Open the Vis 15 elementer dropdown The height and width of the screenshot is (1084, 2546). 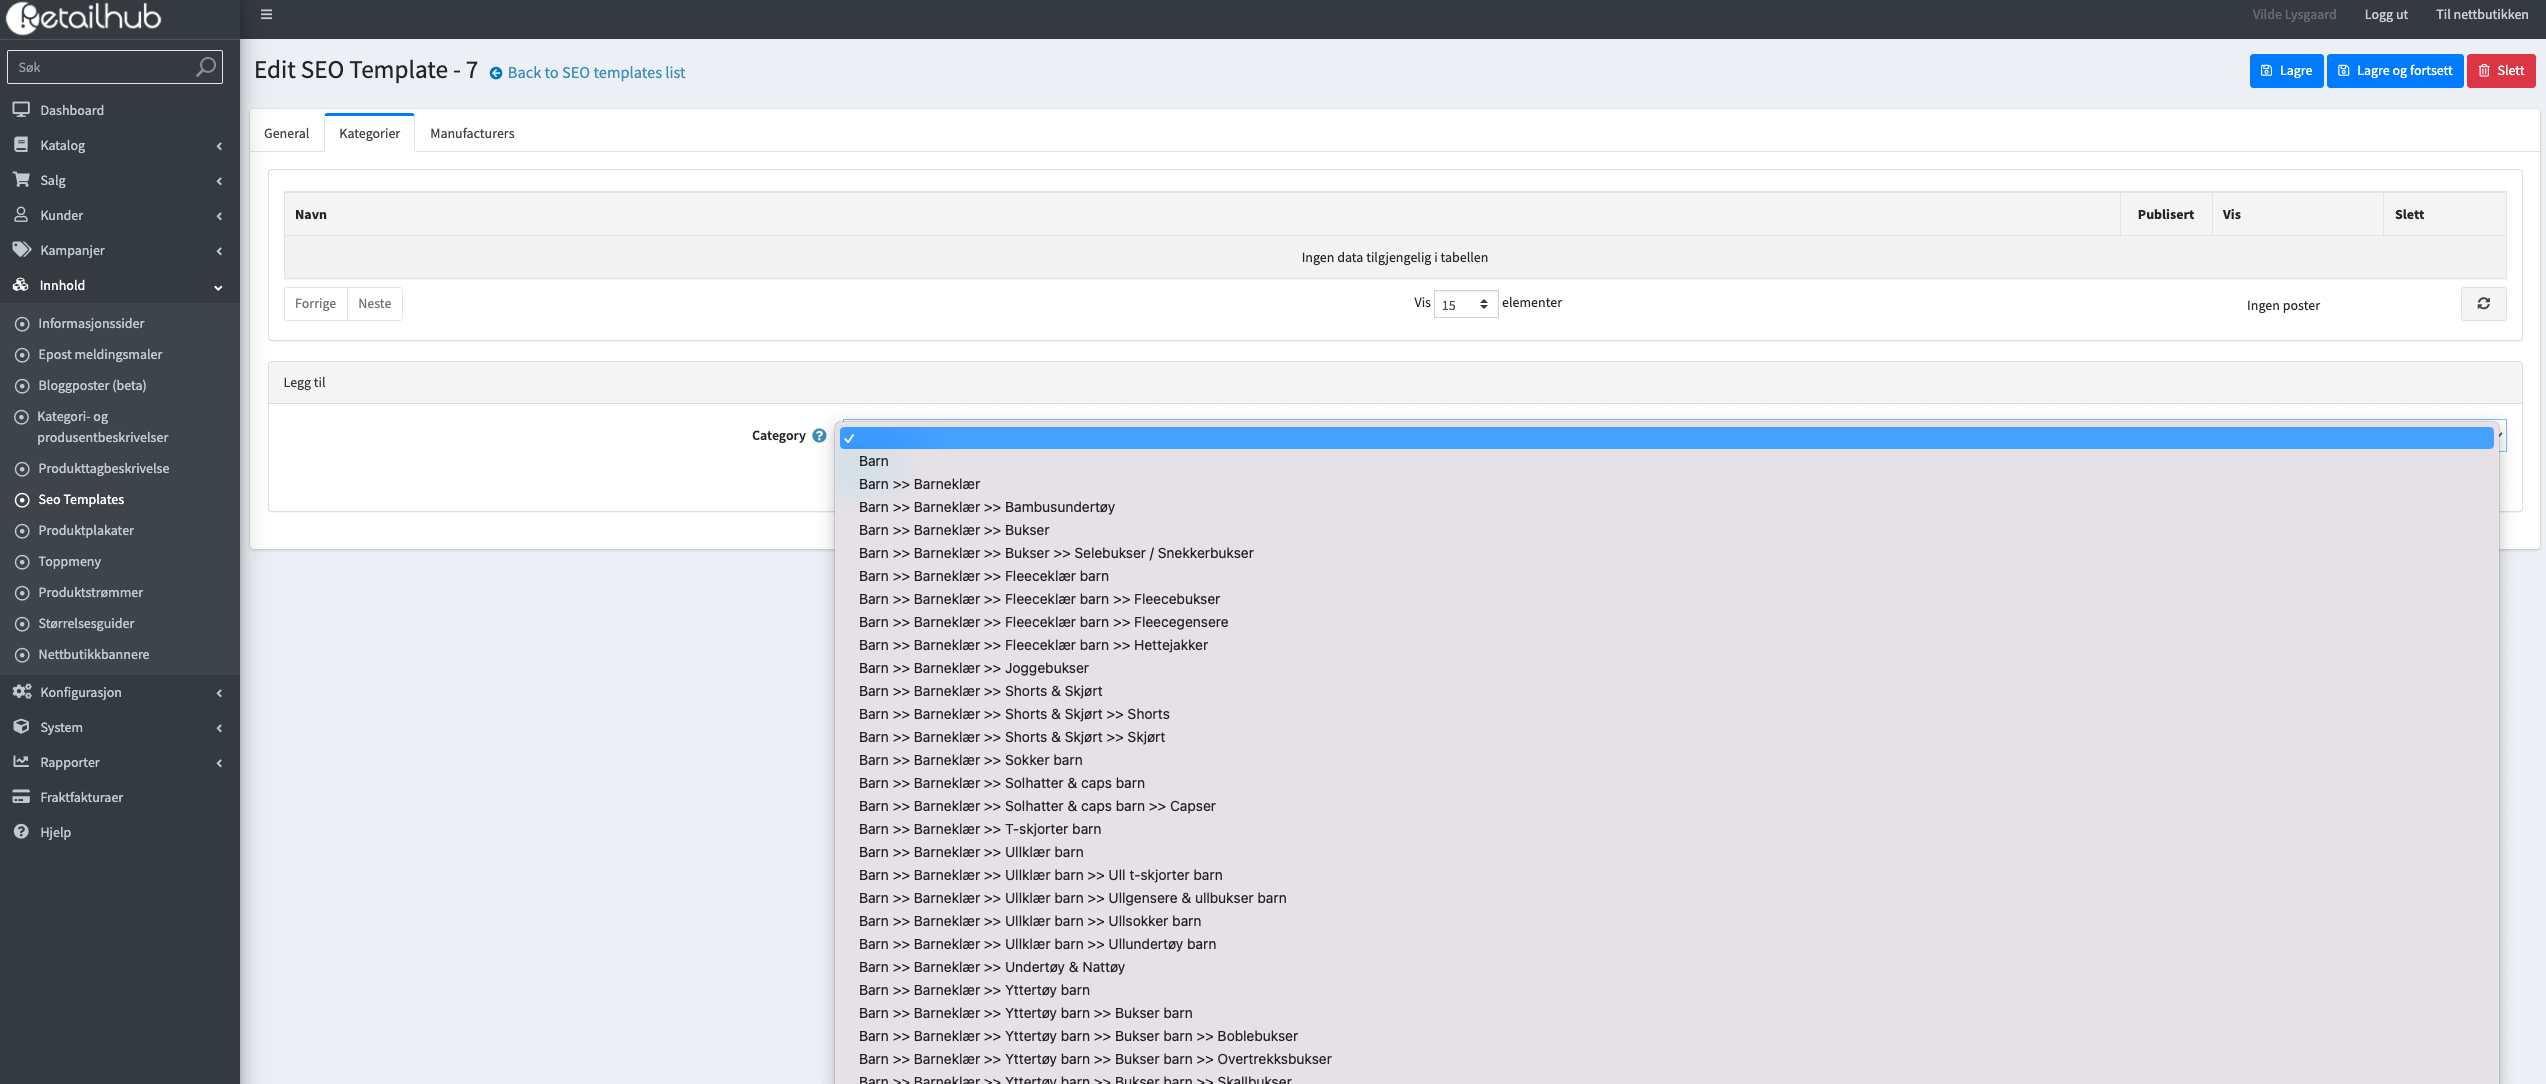1465,305
